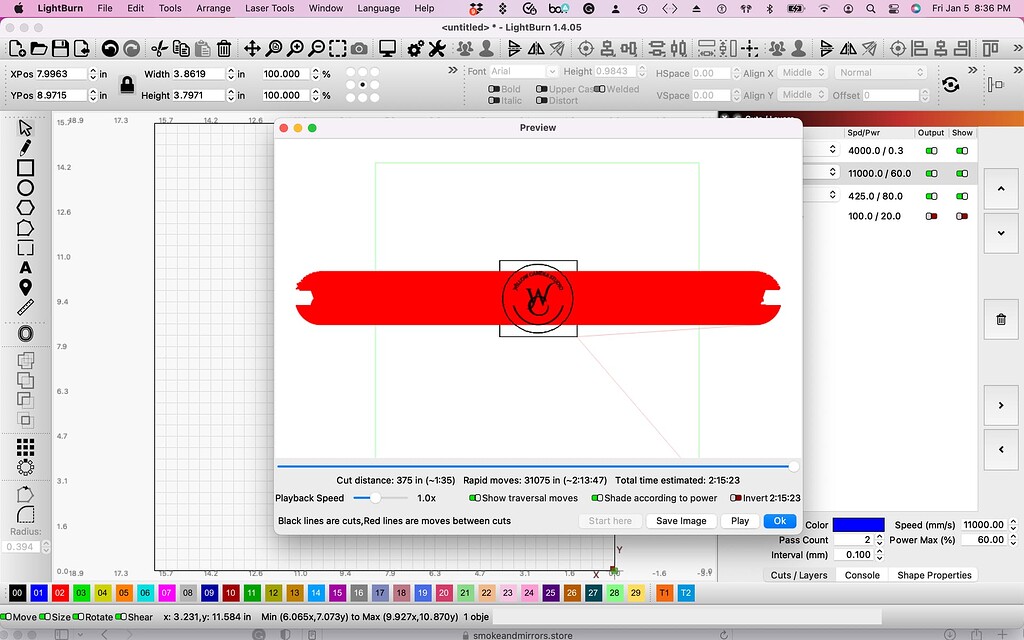Click trash icon in Cuts panel
This screenshot has width=1024, height=640.
tap(1000, 319)
